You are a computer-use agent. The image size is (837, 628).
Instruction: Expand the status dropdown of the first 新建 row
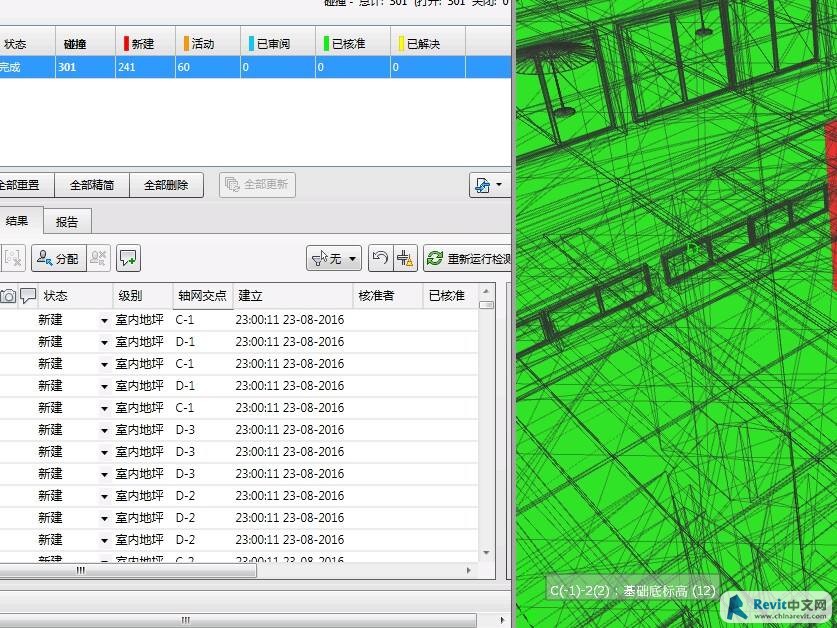pos(104,320)
